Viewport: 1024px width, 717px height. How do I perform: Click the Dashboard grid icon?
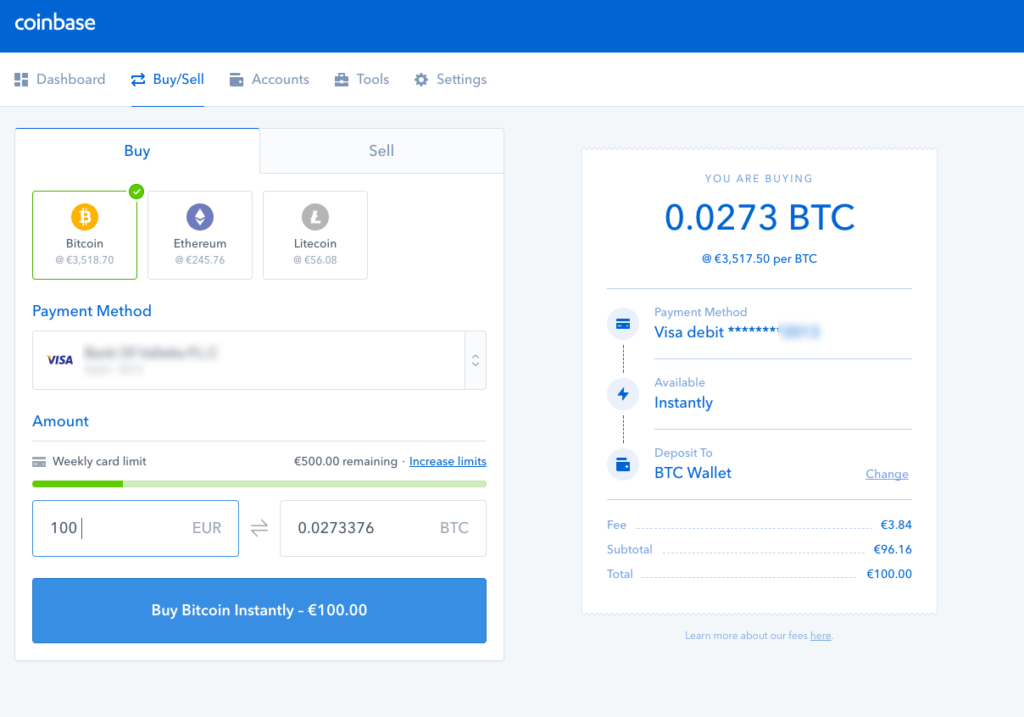pos(22,80)
